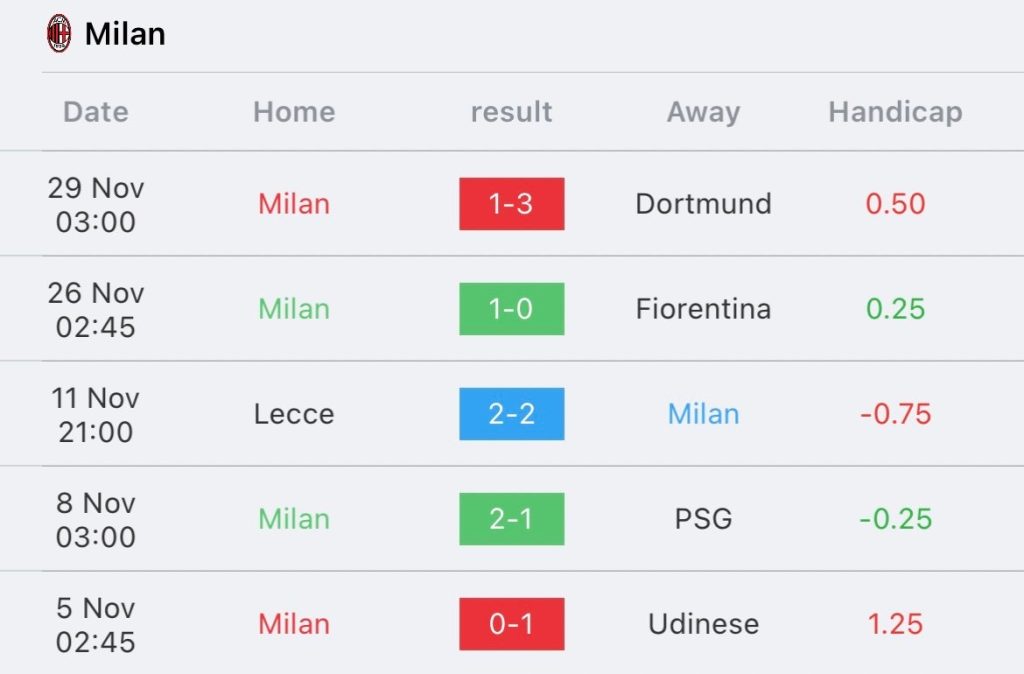Select the Home column header
Viewport: 1024px width, 674px height.
tap(294, 112)
